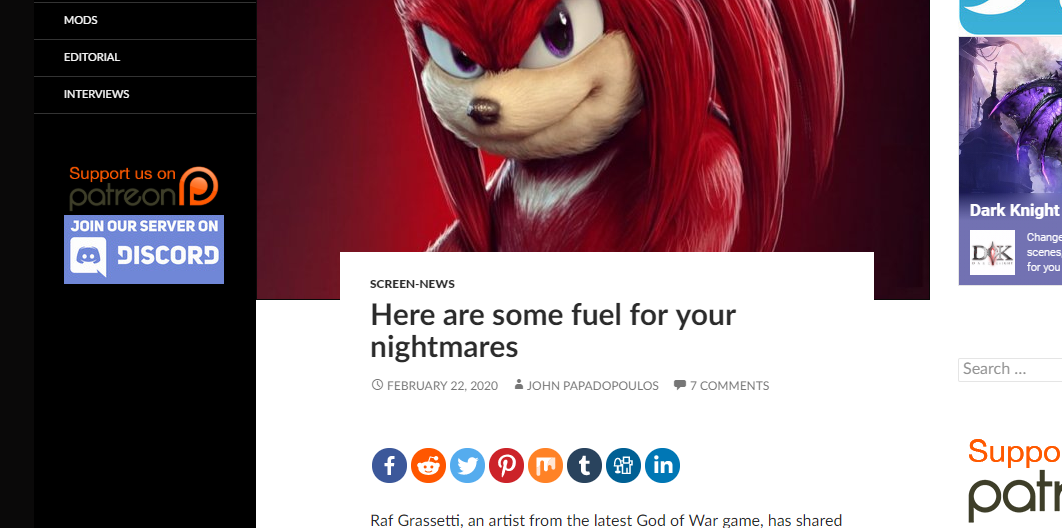The image size is (1062, 528).
Task: Share article on Reddit icon
Action: [429, 465]
